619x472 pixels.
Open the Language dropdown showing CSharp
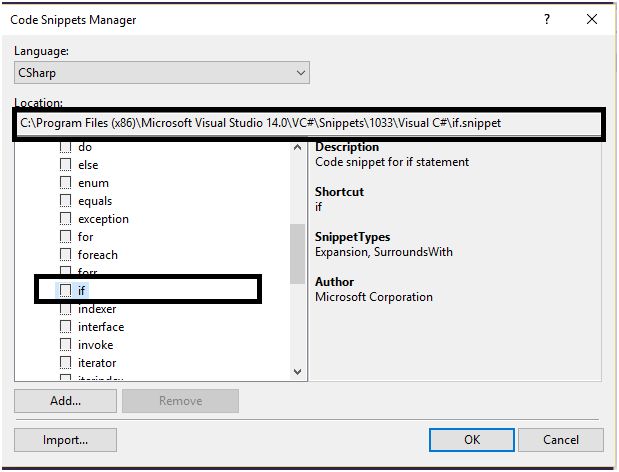click(x=162, y=73)
